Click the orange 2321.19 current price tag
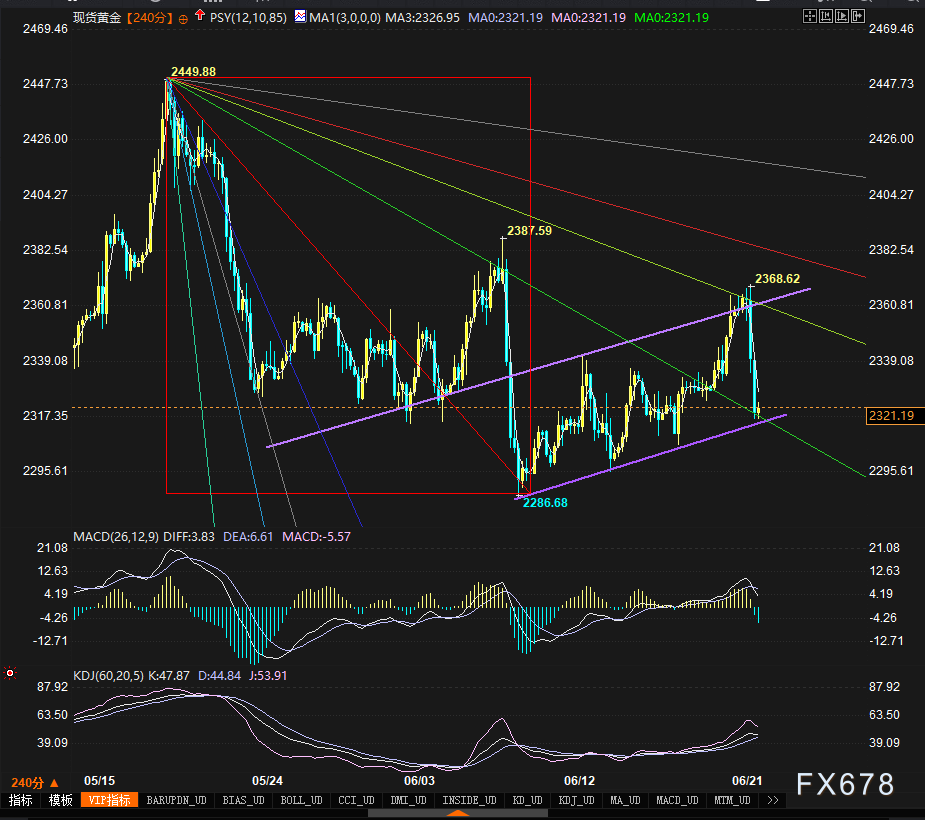The height and width of the screenshot is (820, 925). coord(890,415)
